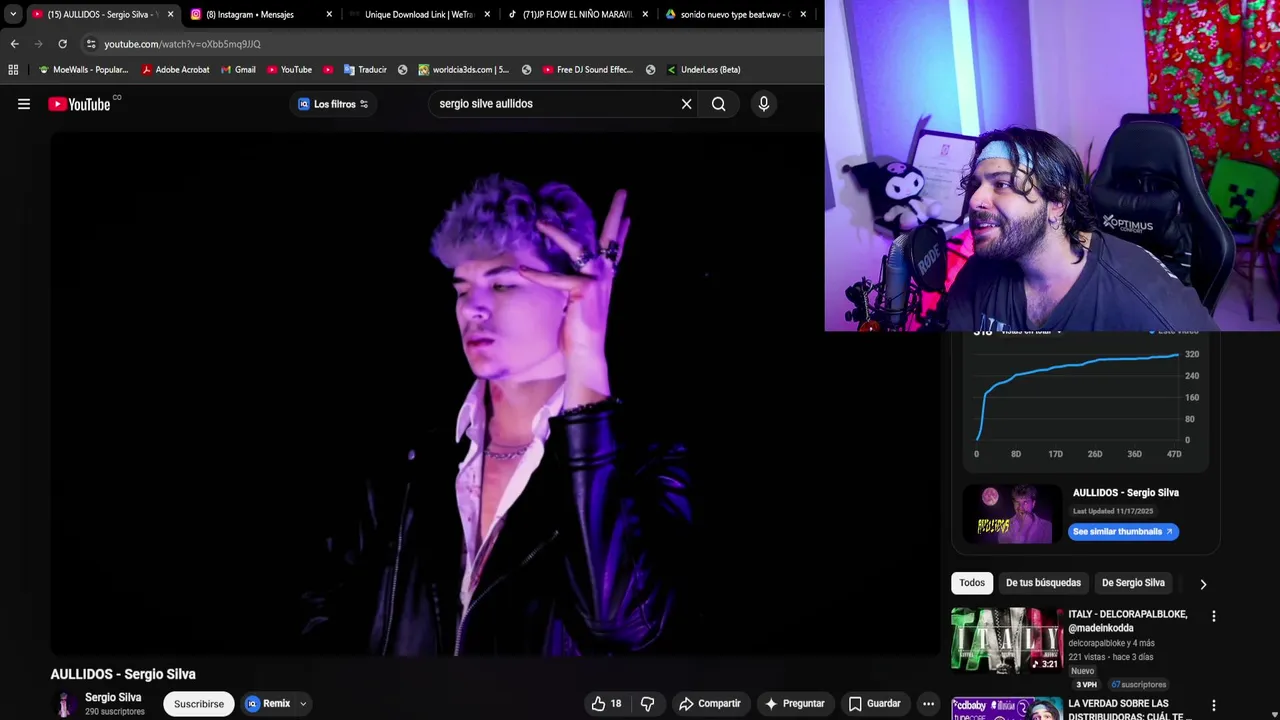Open Sergio Silva channel avatar
1280x720 pixels.
(x=65, y=704)
